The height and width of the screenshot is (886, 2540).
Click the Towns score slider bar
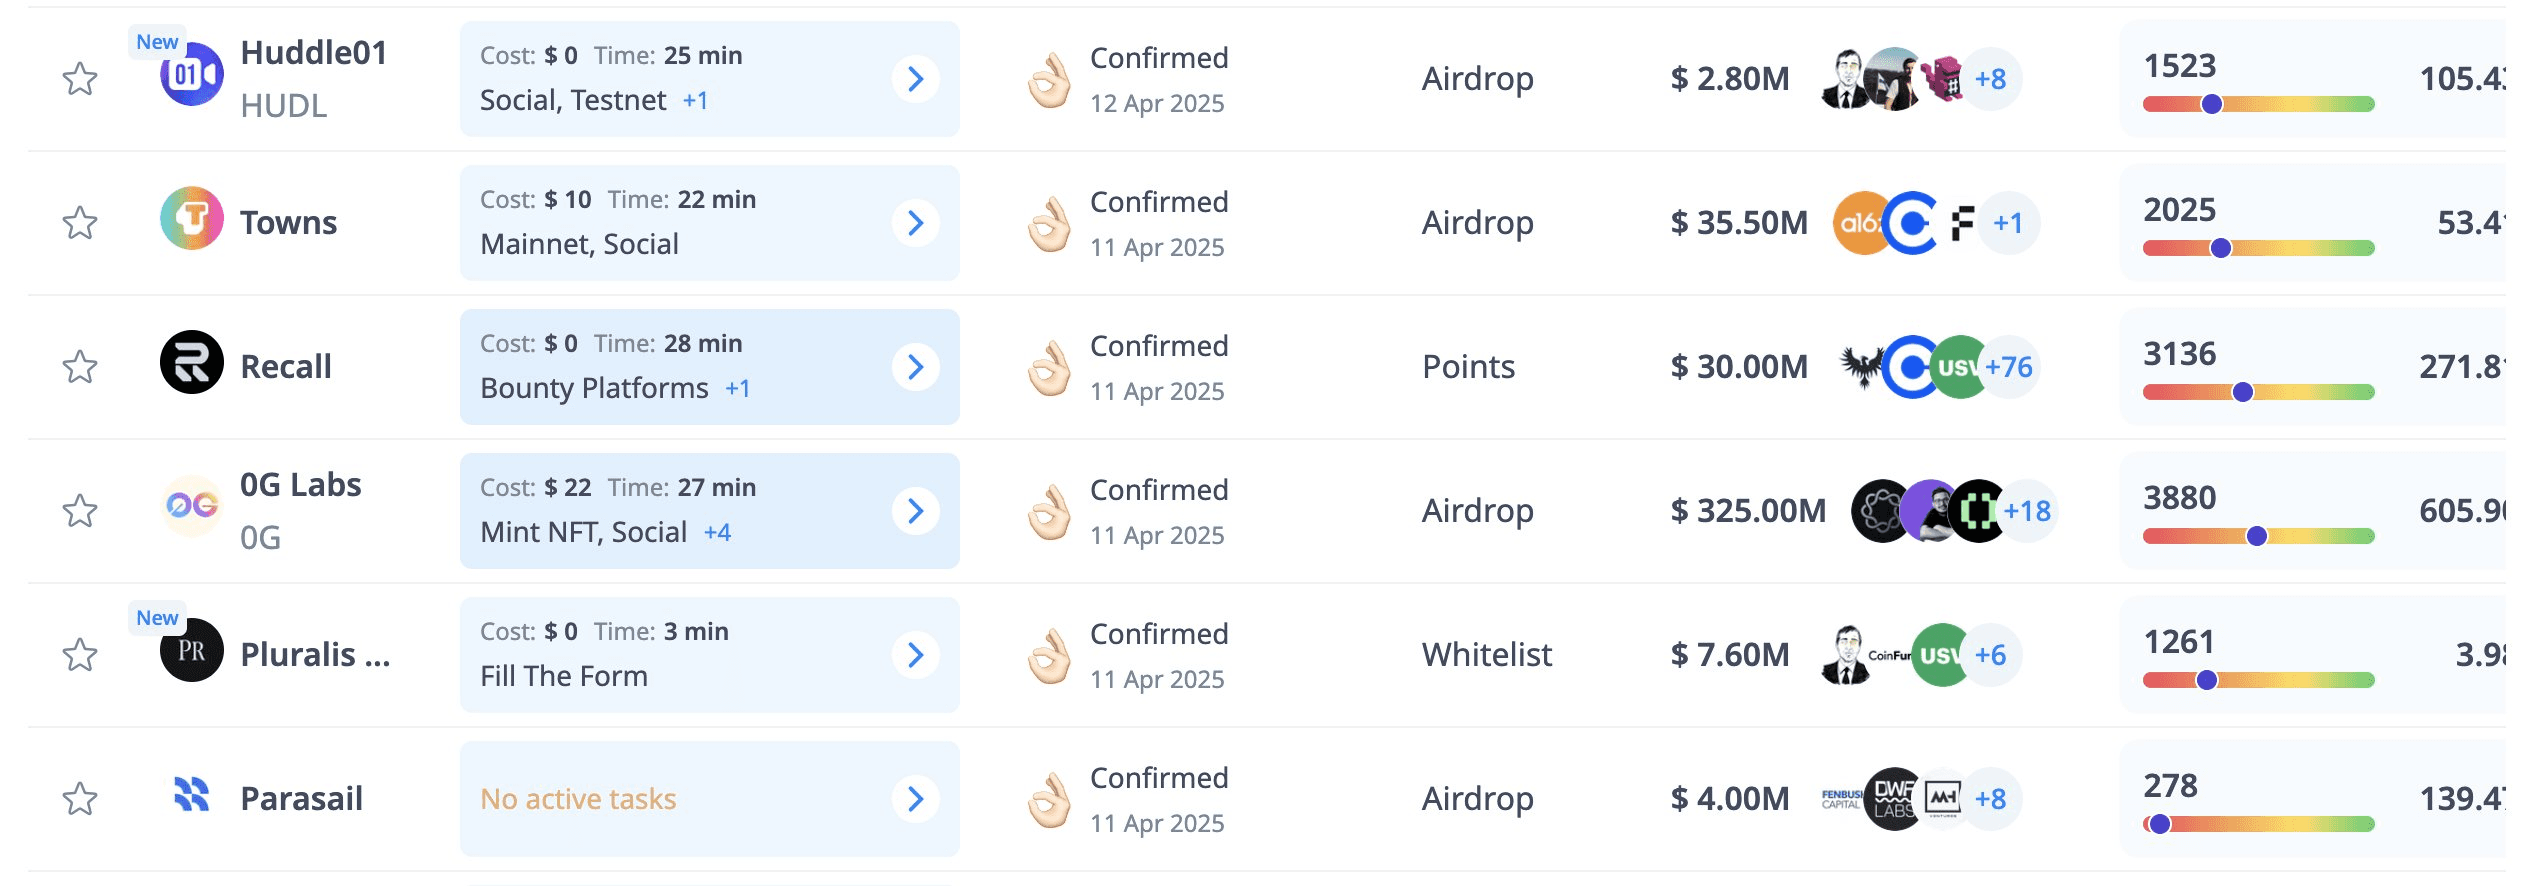click(2258, 248)
